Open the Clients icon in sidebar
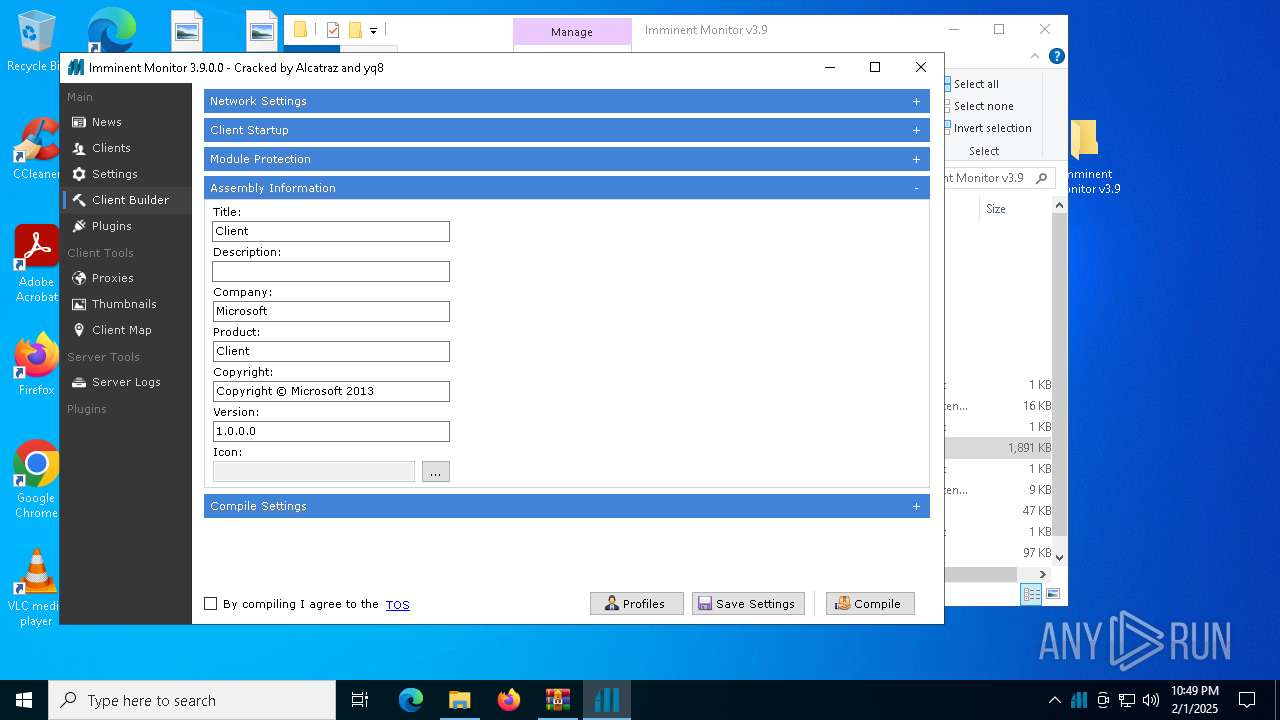This screenshot has width=1280, height=720. click(x=79, y=148)
